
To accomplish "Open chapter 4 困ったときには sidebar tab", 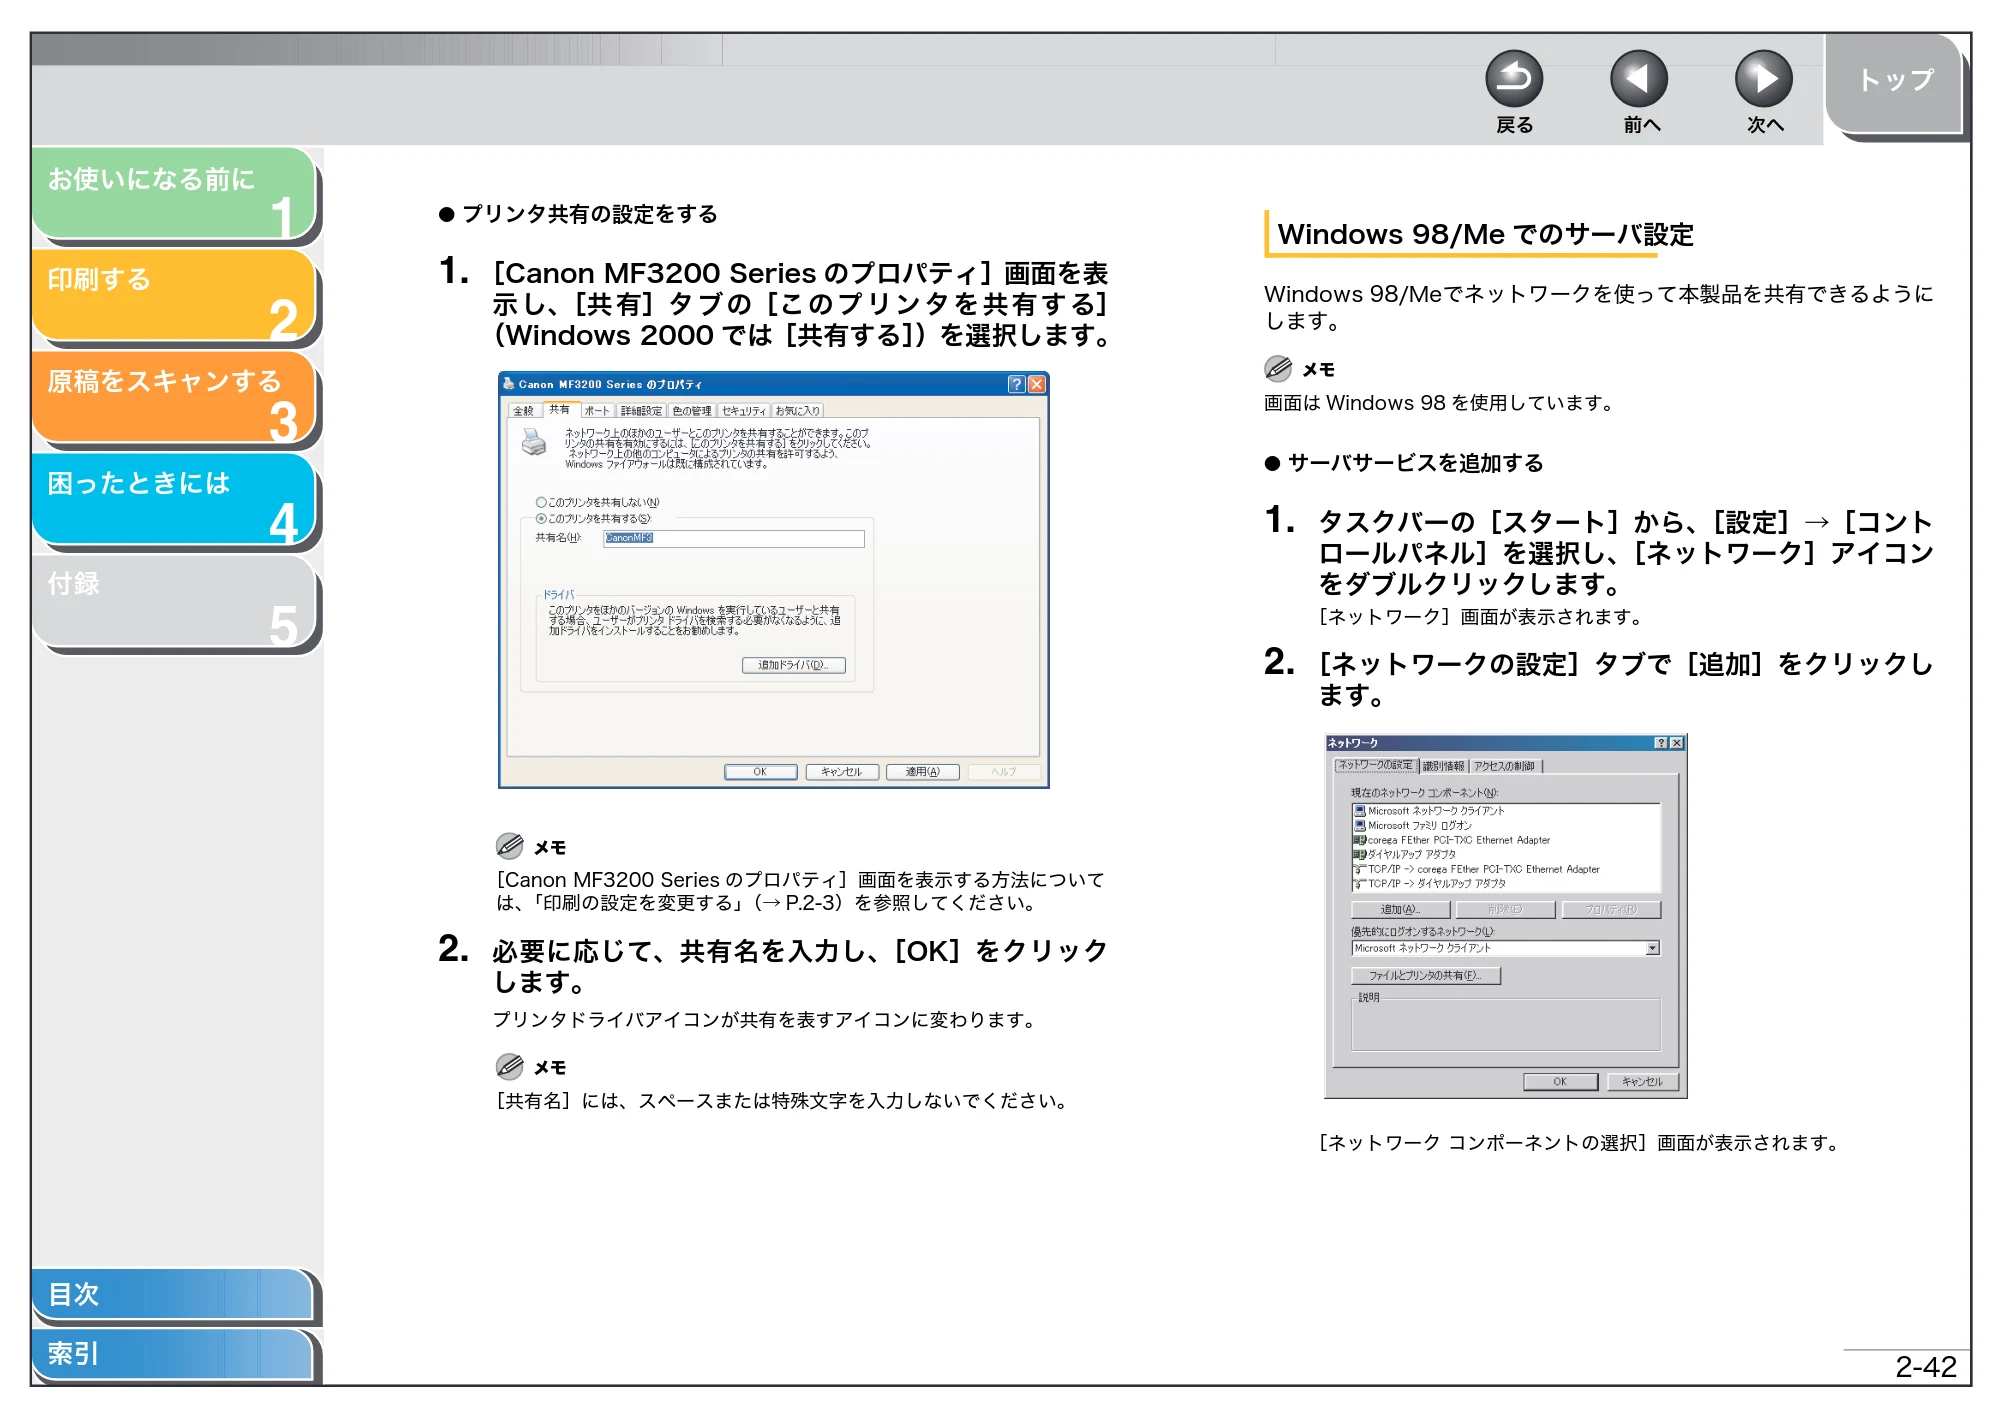I will 173,499.
